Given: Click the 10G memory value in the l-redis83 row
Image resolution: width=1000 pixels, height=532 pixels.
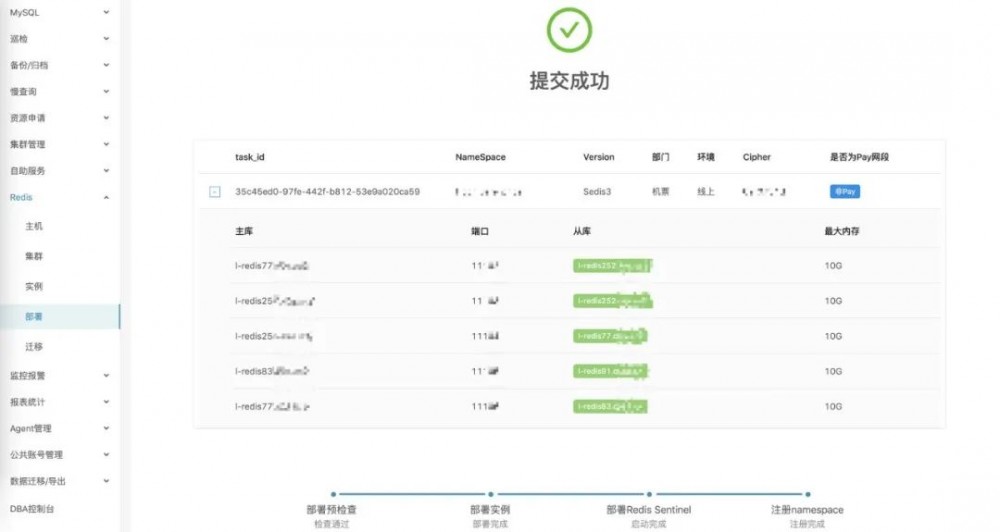Looking at the screenshot, I should point(833,371).
